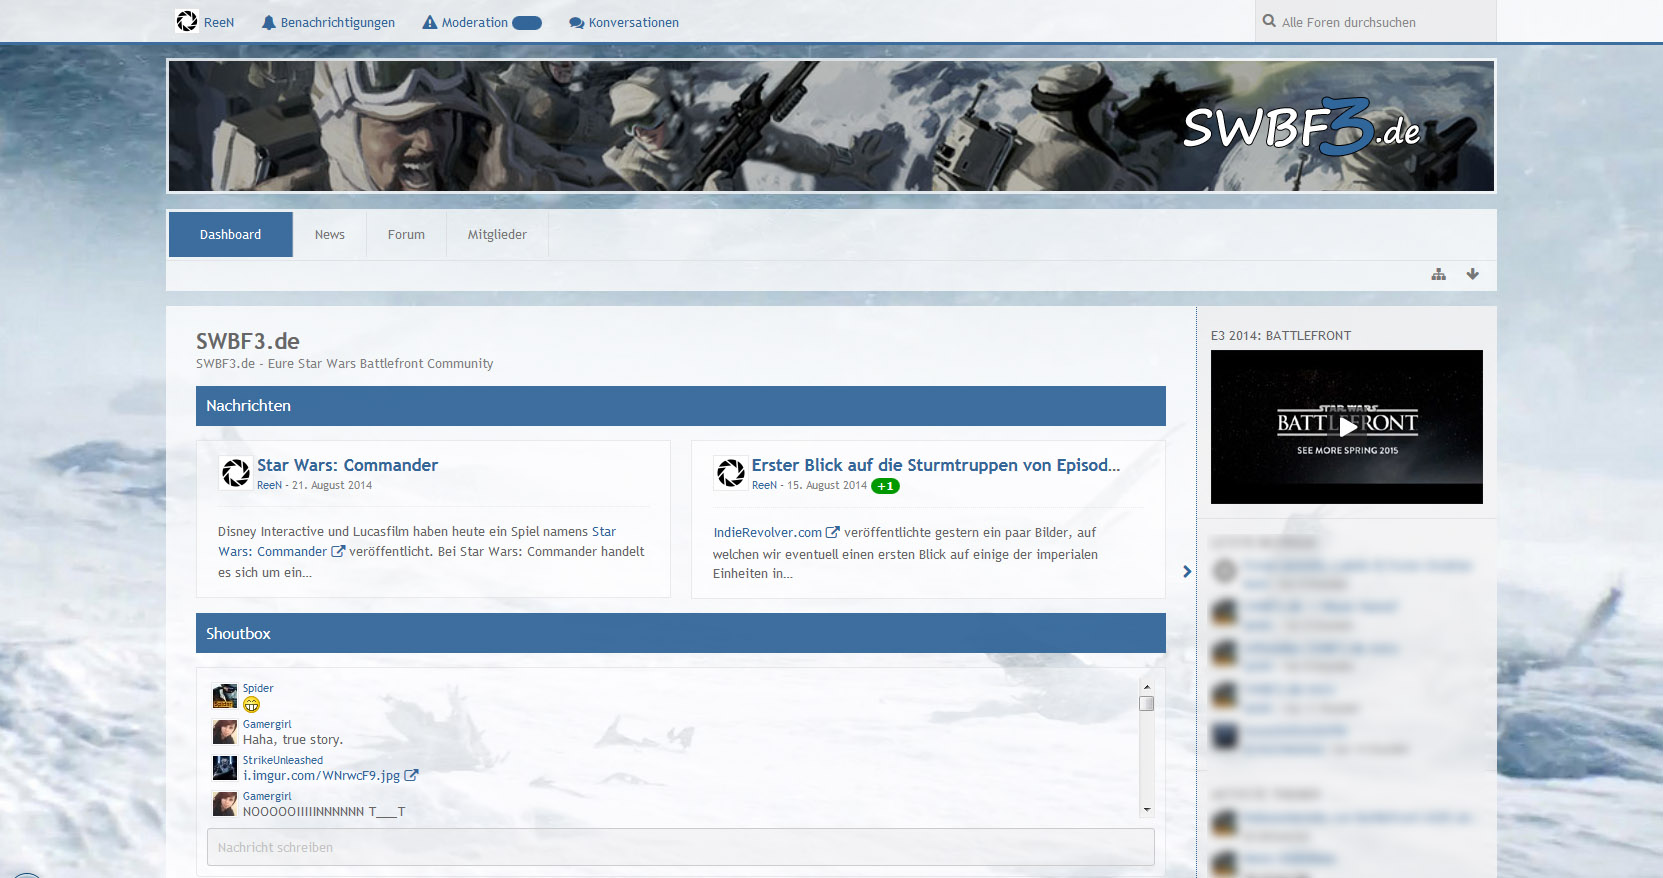1663x878 pixels.
Task: Click Gamergirl's name above 'Haha, true story.'
Action: click(267, 724)
